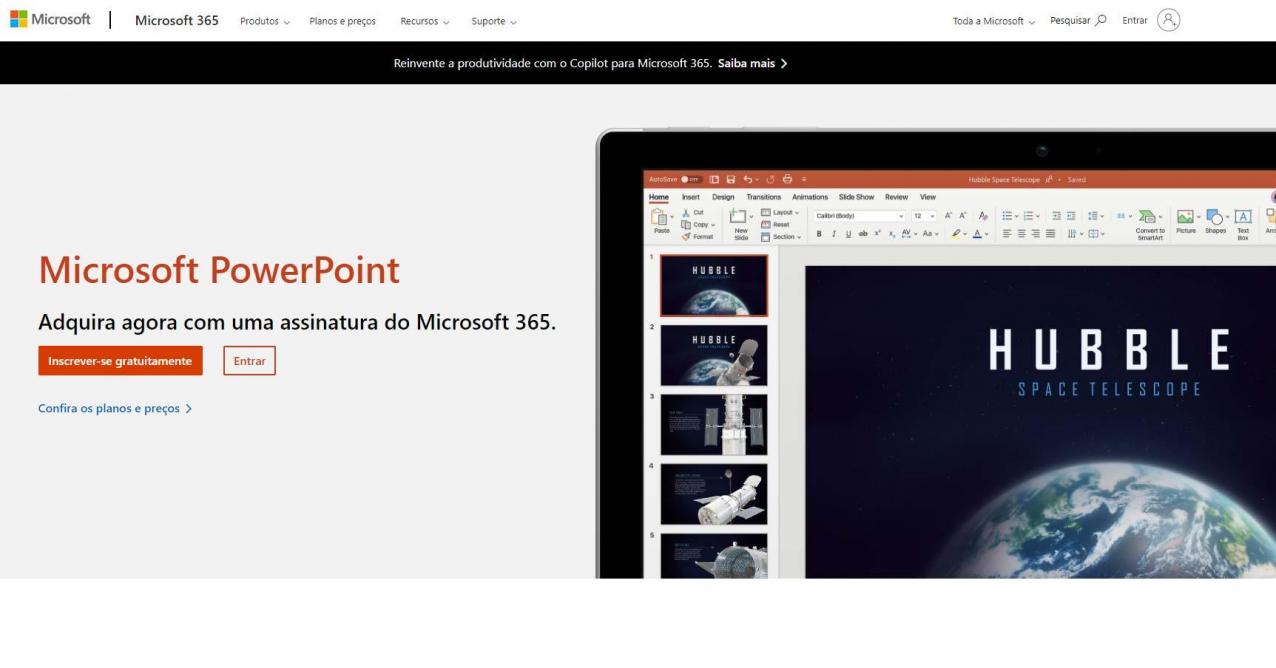Open the Shapes tool
This screenshot has height=668, width=1276.
[1215, 218]
